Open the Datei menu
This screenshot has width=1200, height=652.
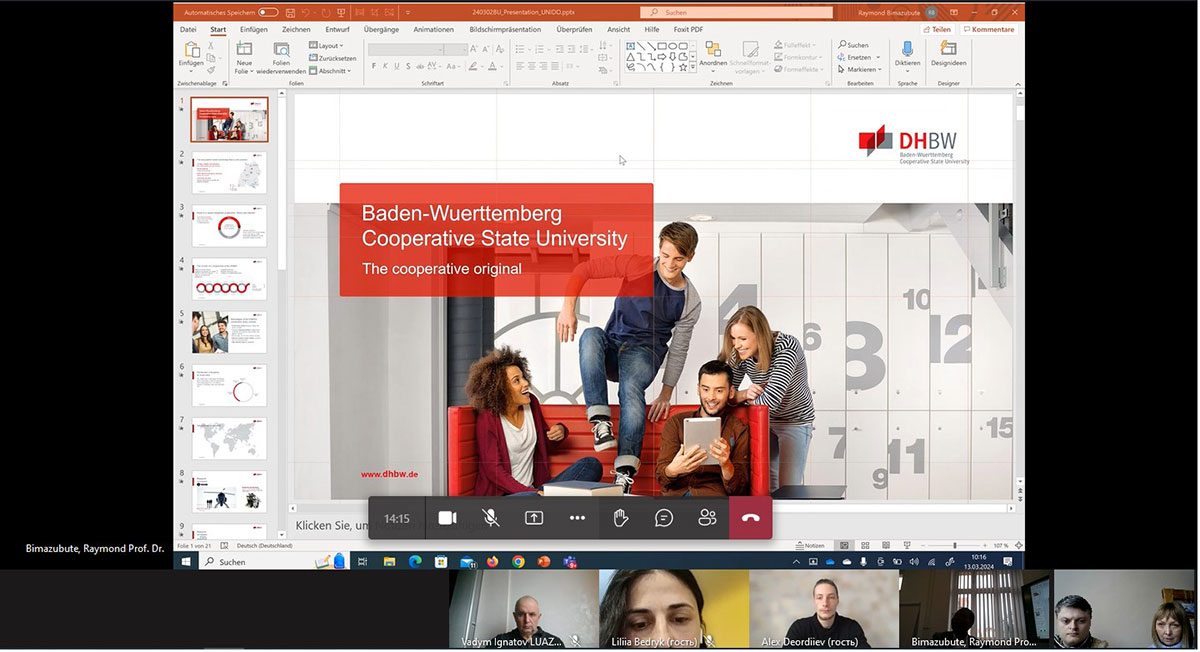tap(188, 29)
